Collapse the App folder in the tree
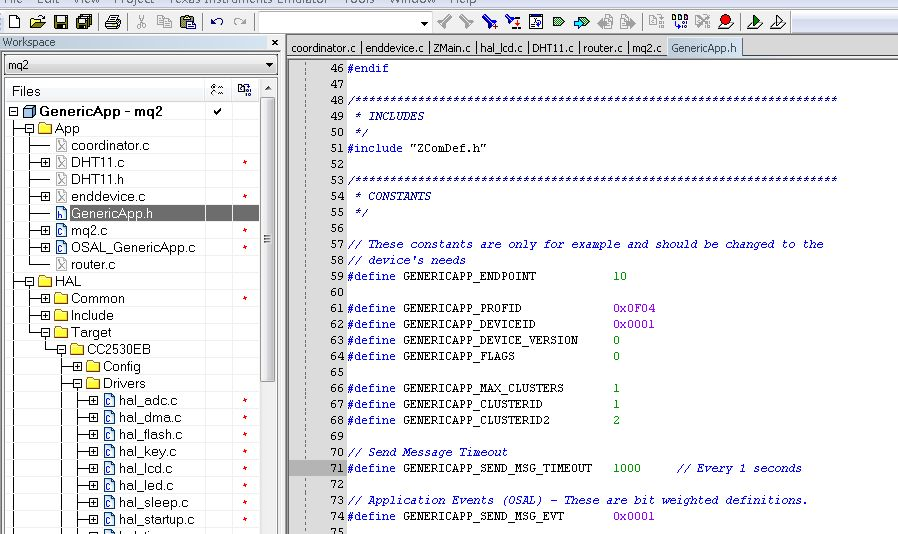 coord(29,129)
